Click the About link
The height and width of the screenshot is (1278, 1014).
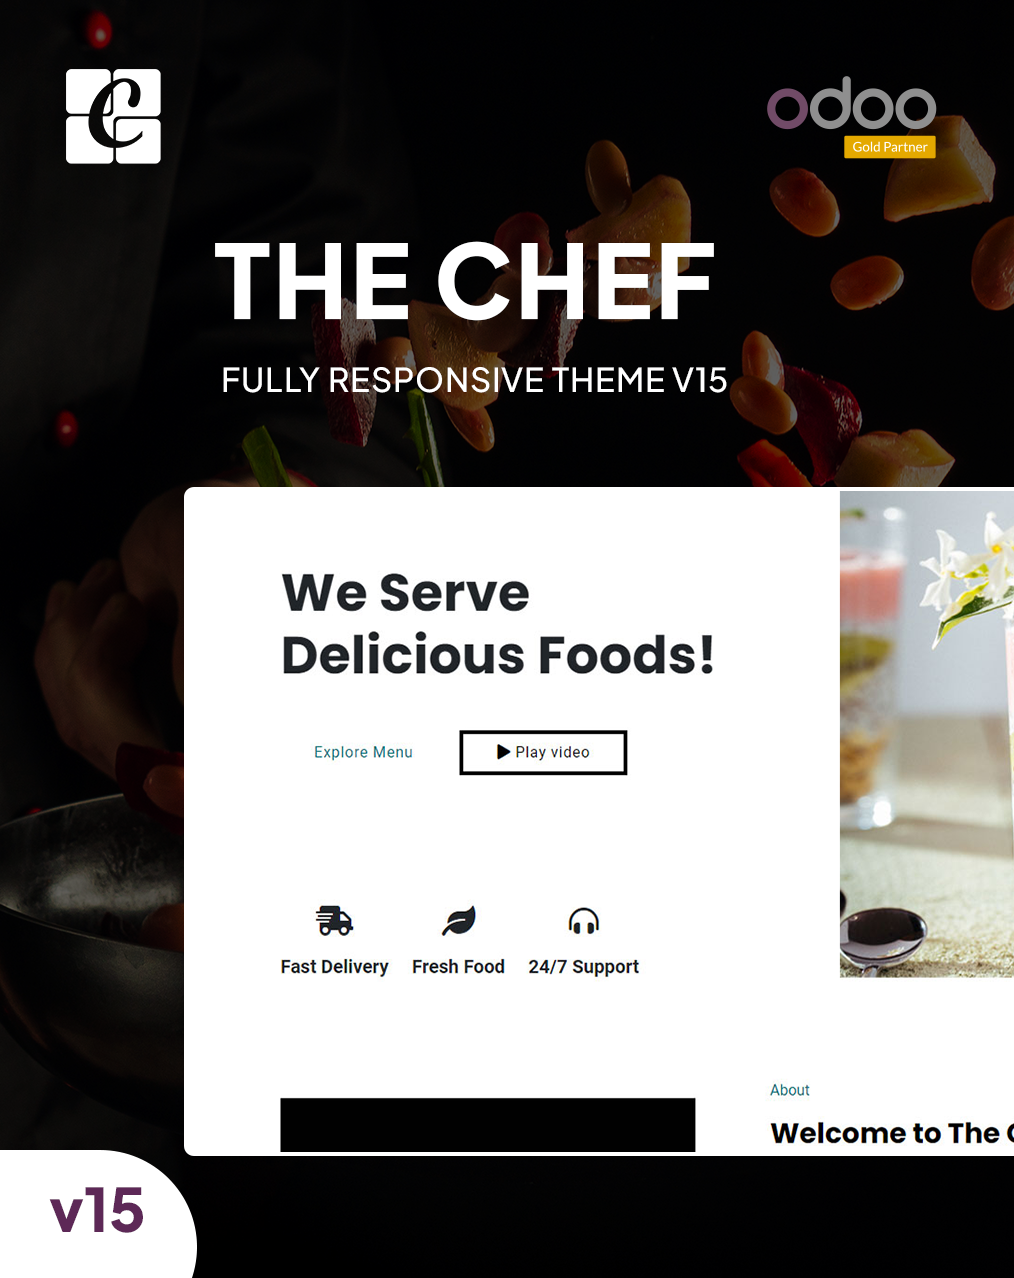790,1090
